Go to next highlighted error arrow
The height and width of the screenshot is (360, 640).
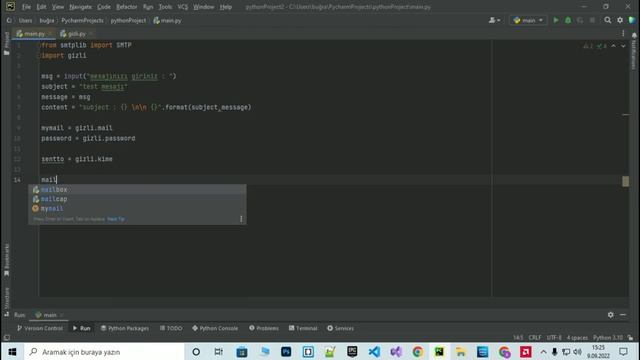623,46
